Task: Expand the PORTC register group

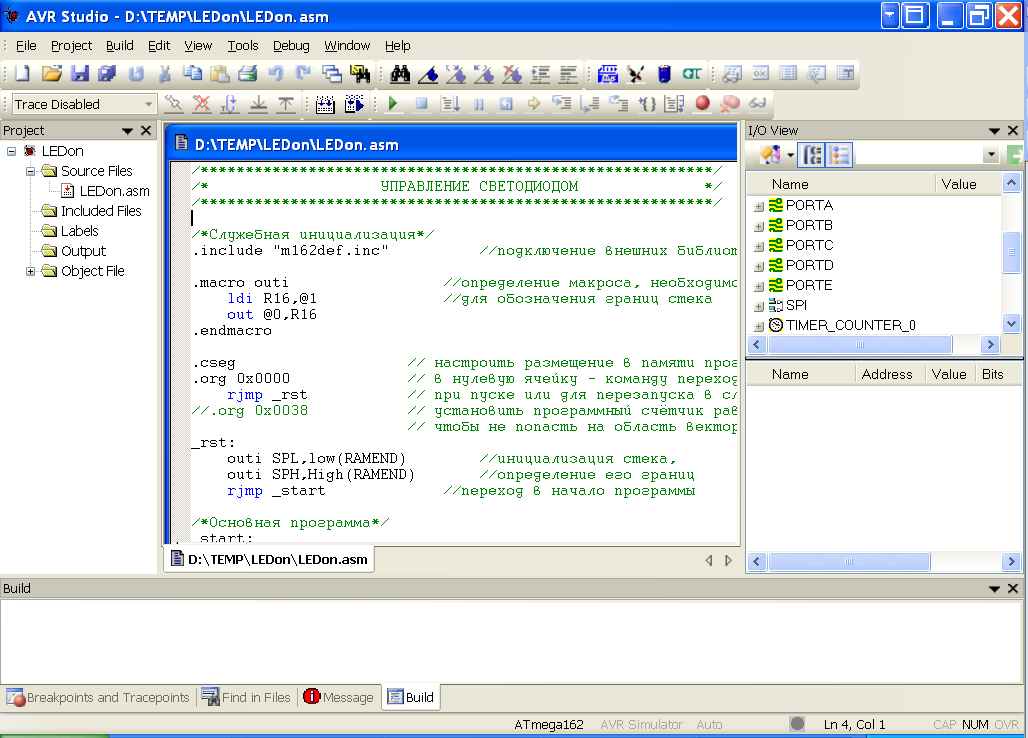Action: tap(759, 246)
